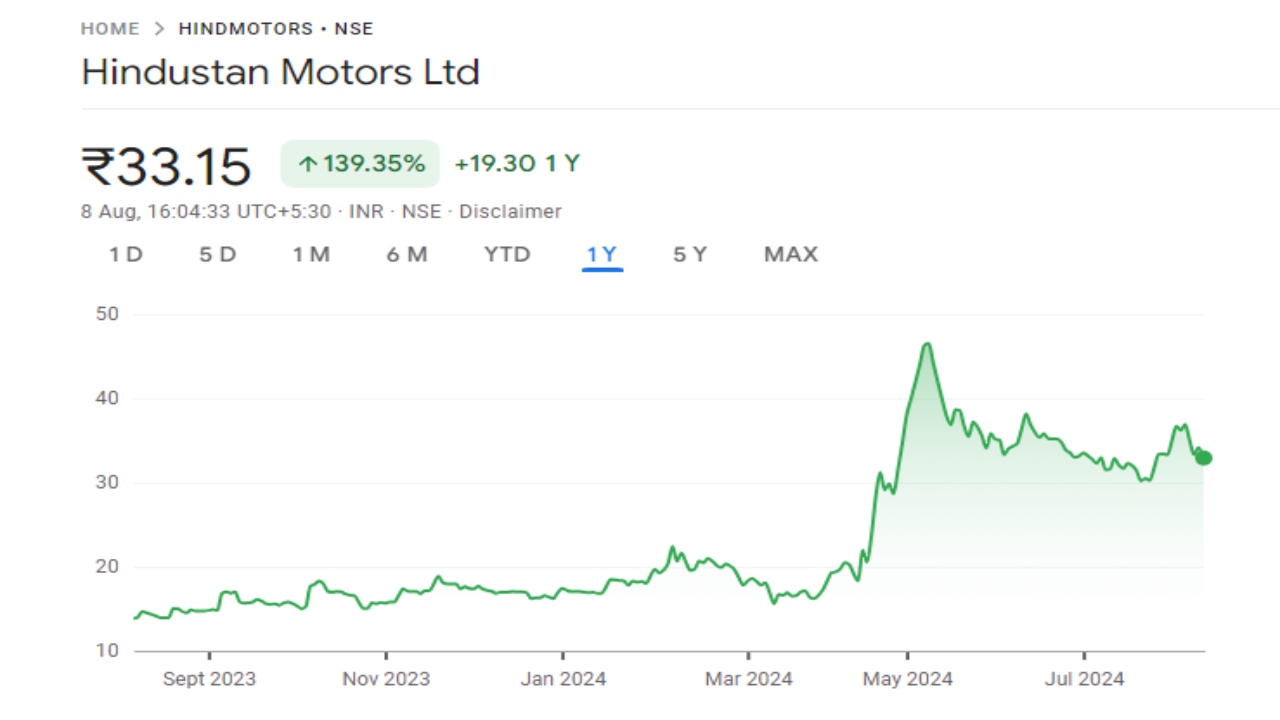Show the MAX price history
The width and height of the screenshot is (1280, 720).
point(791,254)
